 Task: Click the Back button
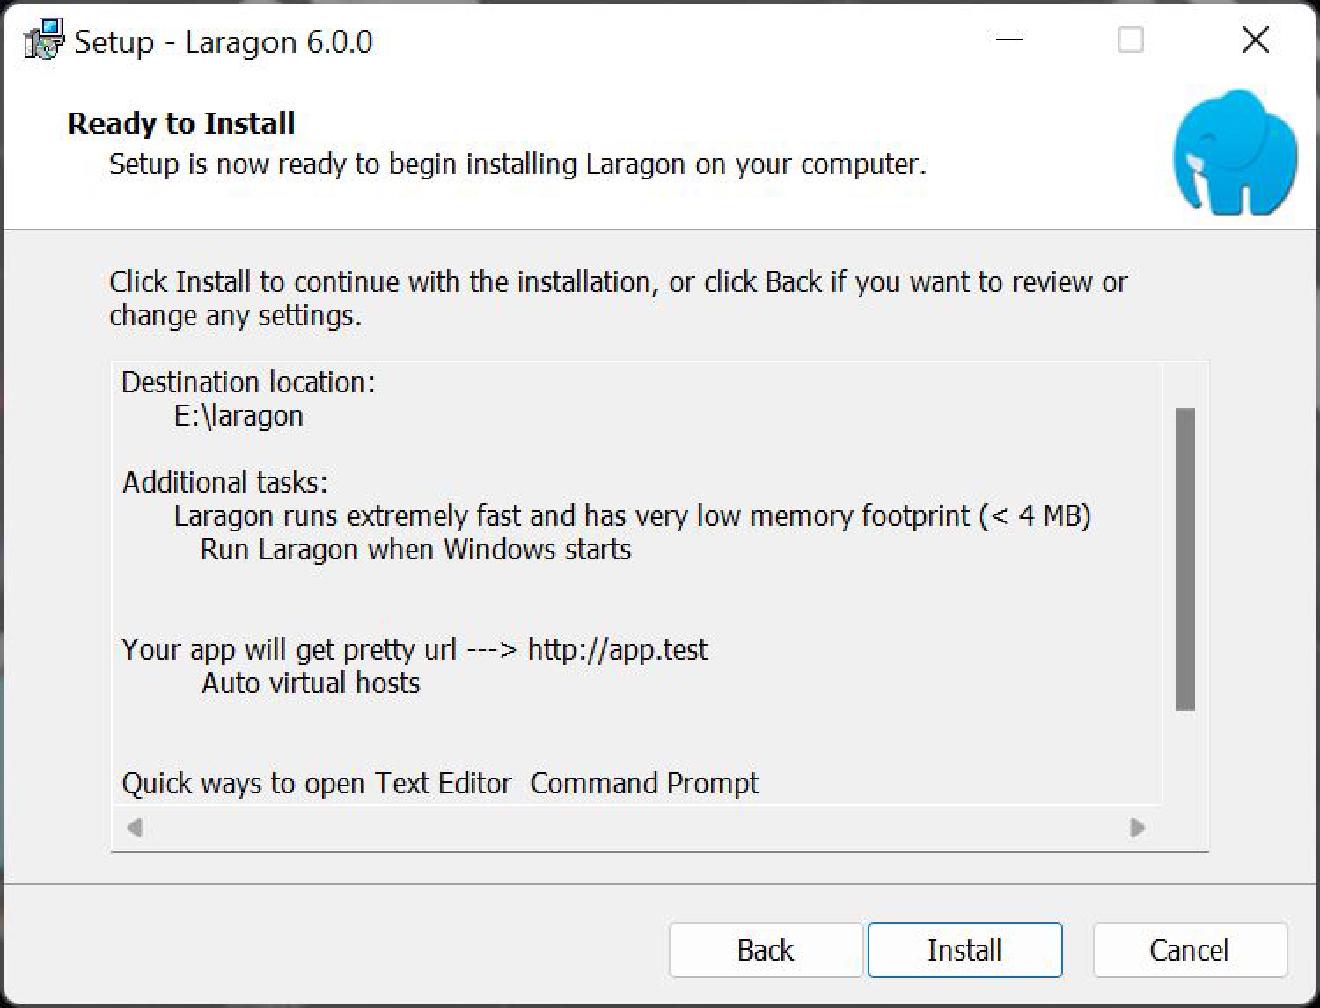tap(765, 950)
